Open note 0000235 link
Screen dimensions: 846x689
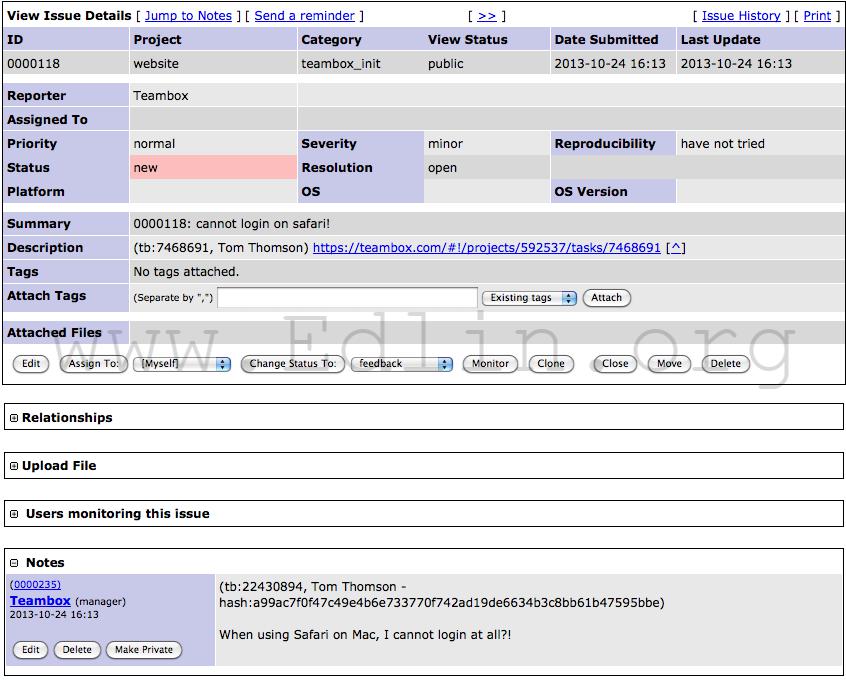(x=36, y=585)
